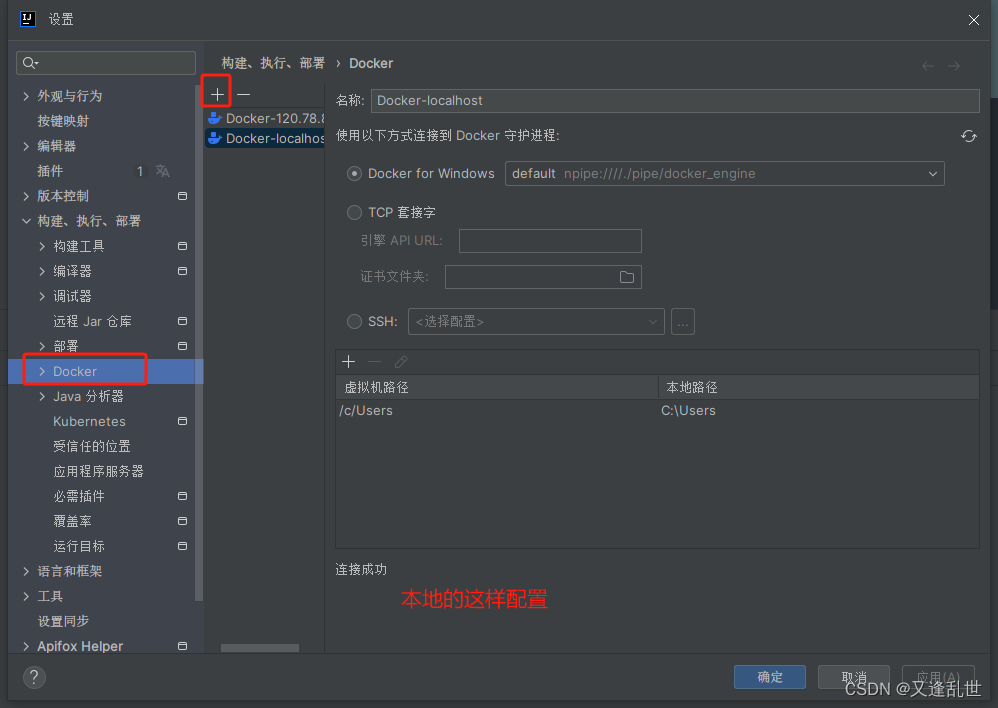Expand the 构建工具 node
The image size is (998, 708).
(42, 246)
